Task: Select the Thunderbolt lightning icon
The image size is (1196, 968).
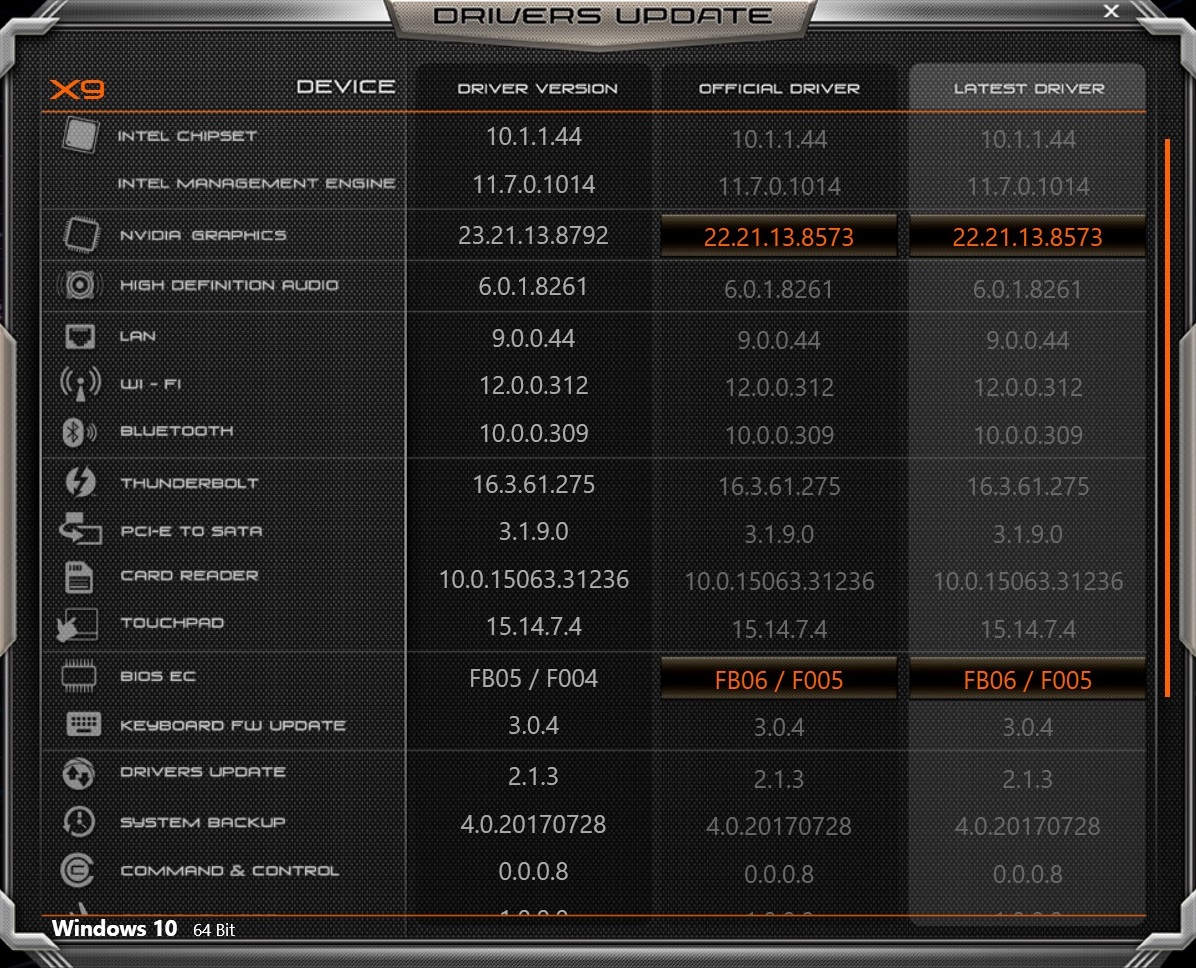Action: pos(80,482)
